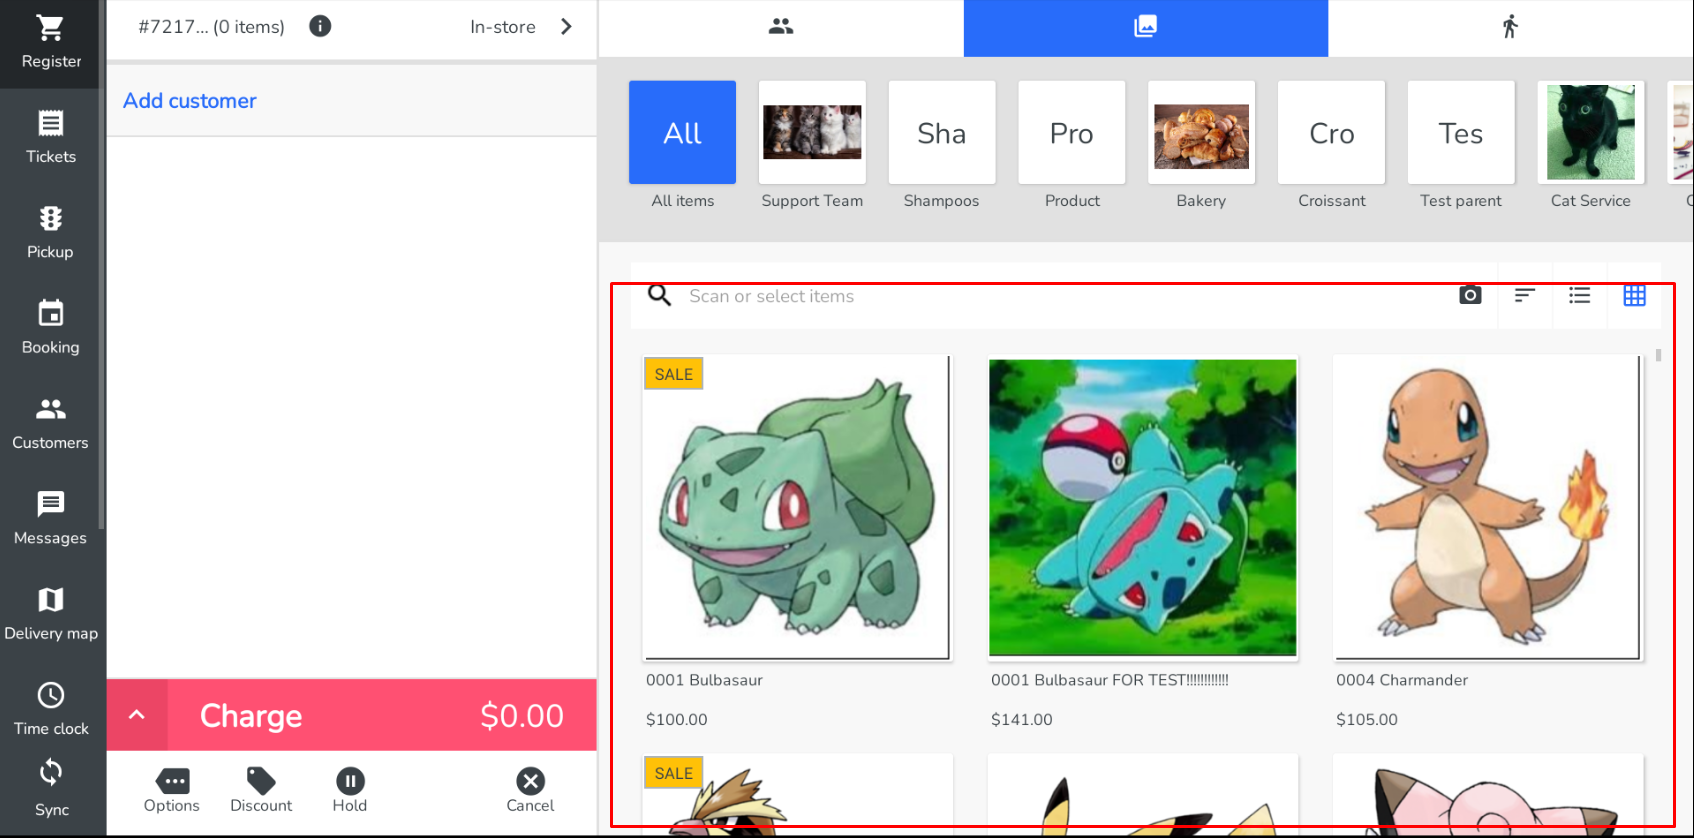This screenshot has height=838, width=1694.
Task: Switch to the customers tab at top
Action: 781,27
